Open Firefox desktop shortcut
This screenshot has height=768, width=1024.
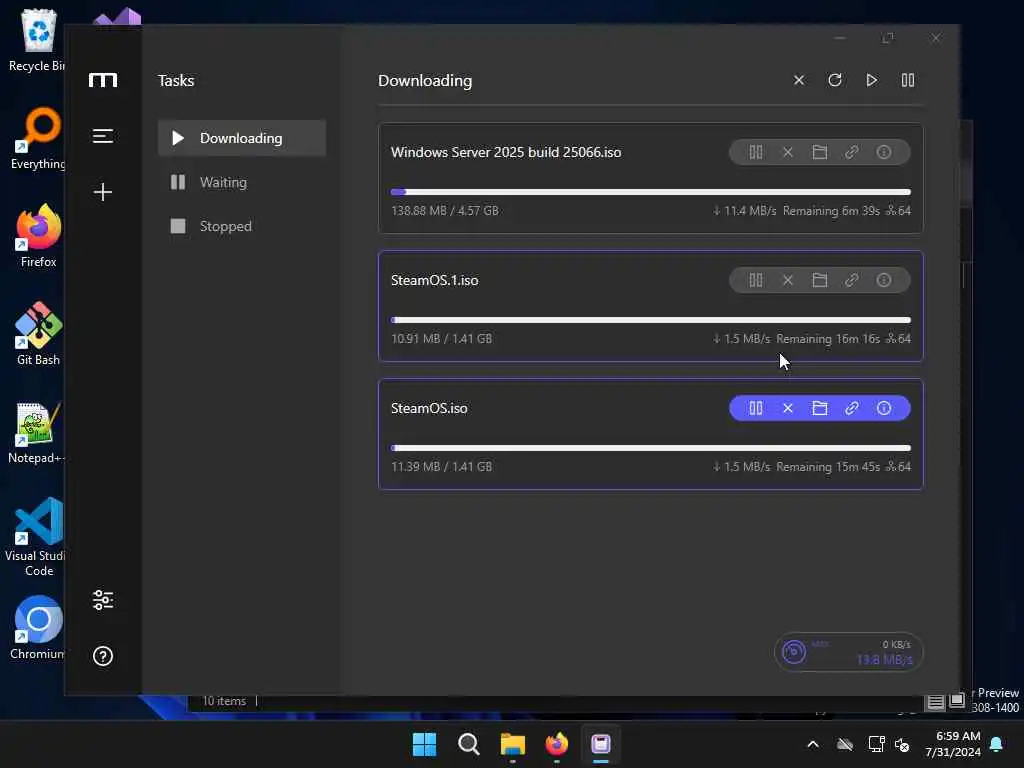[x=38, y=236]
